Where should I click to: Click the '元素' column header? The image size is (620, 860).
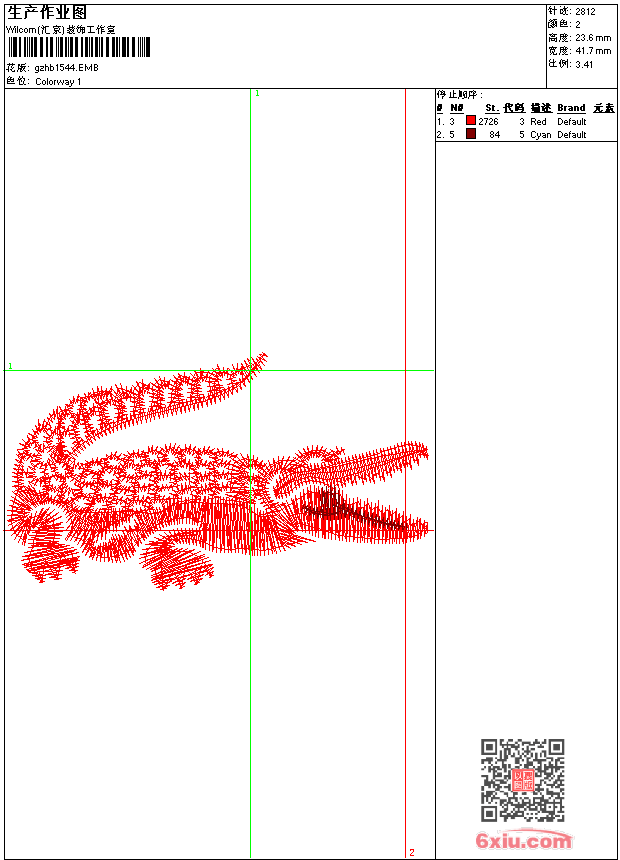[x=604, y=108]
